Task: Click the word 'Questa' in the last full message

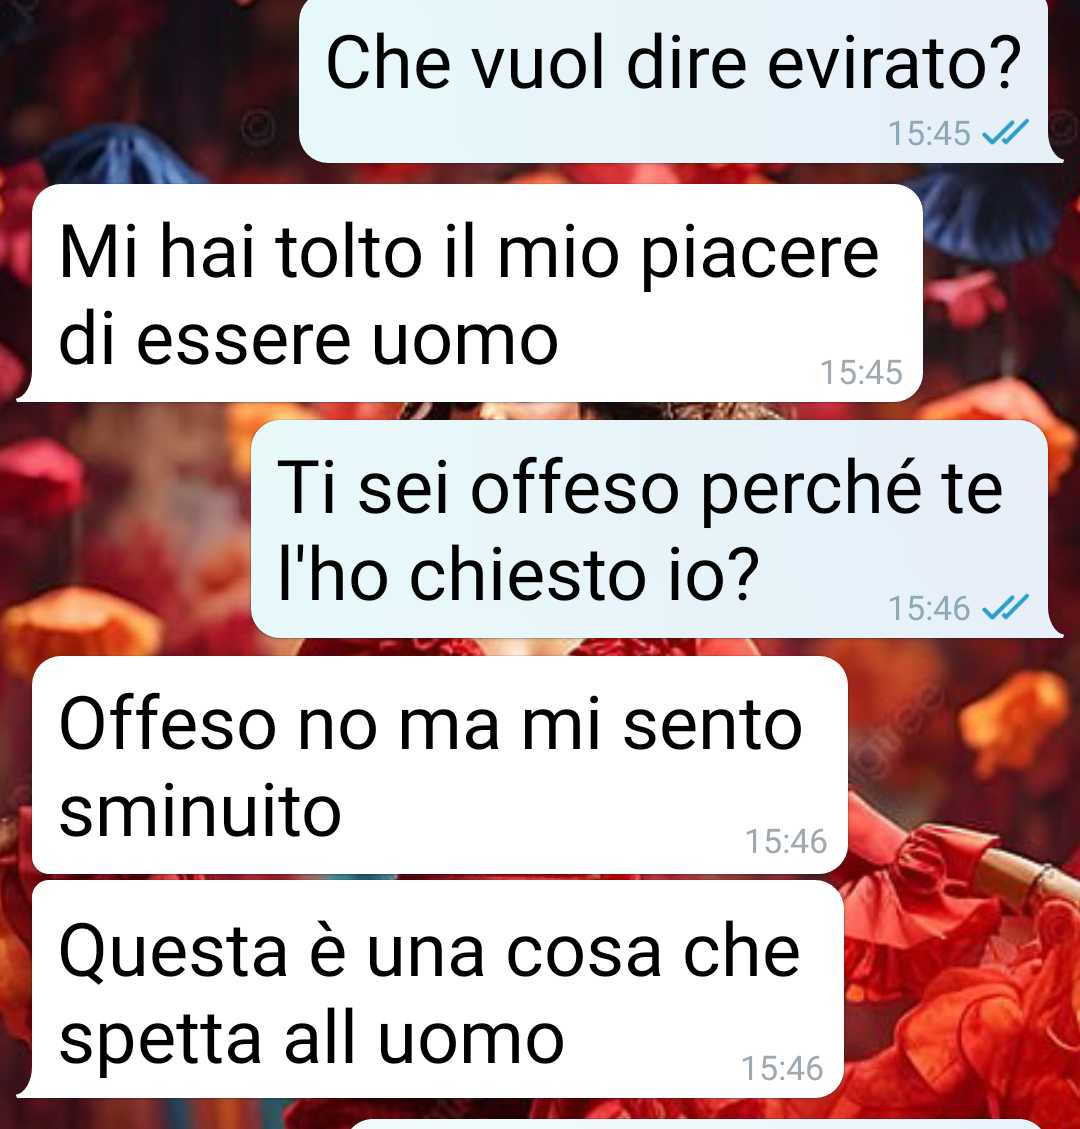Action: 174,953
